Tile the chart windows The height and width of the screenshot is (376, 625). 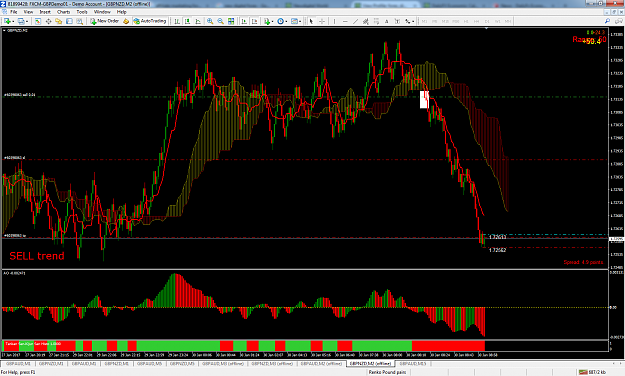click(x=231, y=21)
